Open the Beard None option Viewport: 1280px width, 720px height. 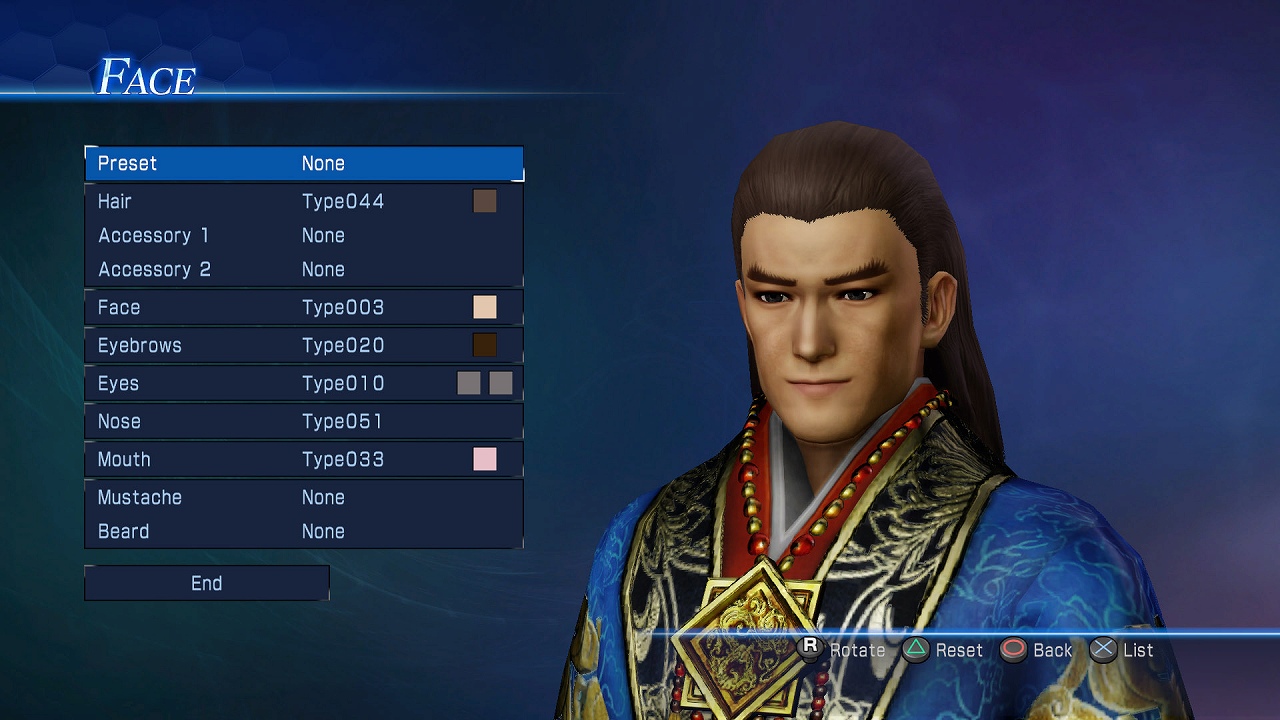coord(304,531)
